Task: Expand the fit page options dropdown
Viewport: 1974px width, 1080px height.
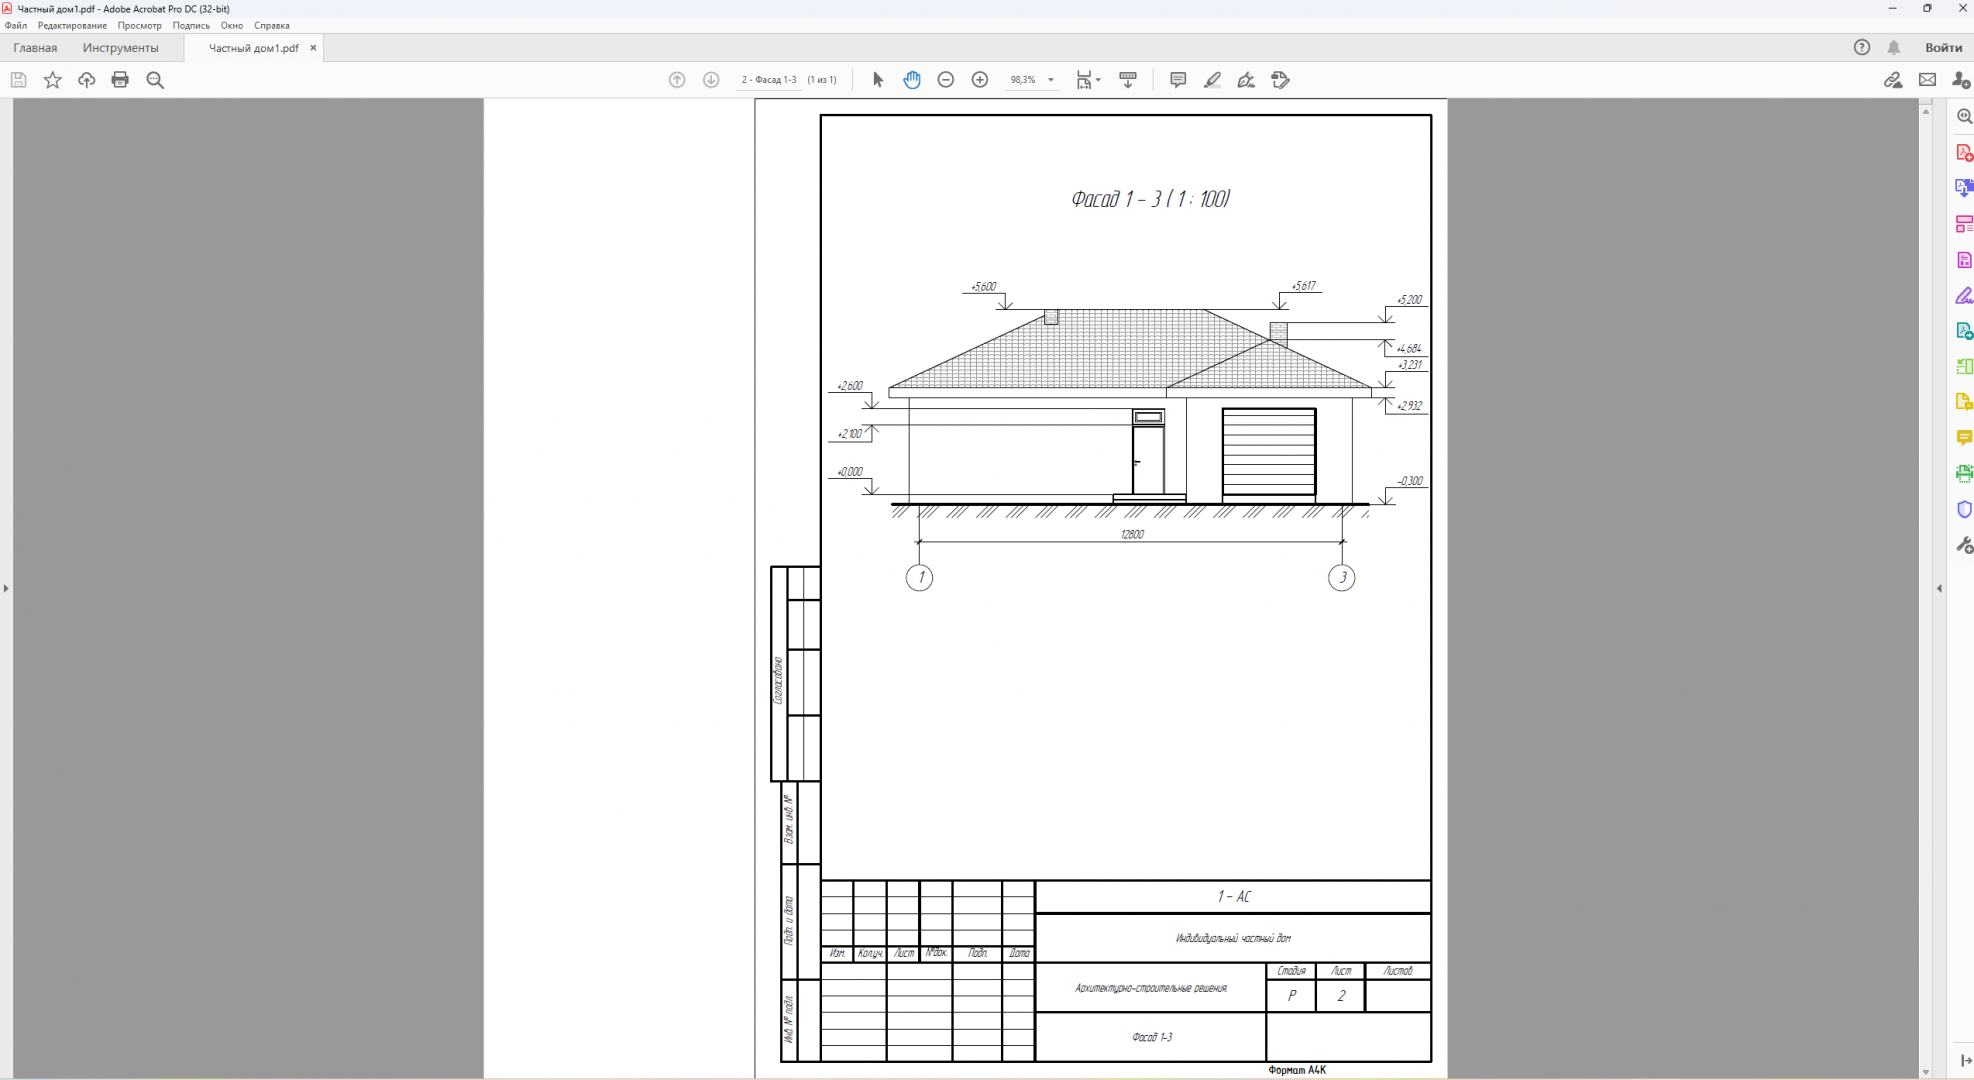Action: 1098,80
